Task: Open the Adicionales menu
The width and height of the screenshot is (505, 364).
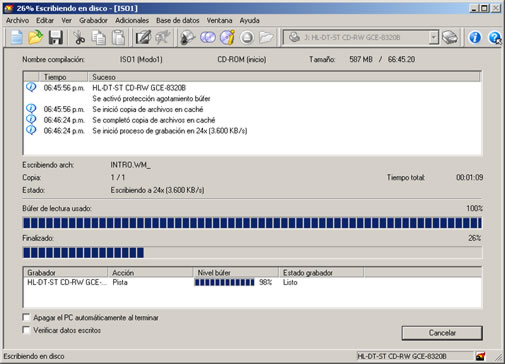Action: (132, 20)
